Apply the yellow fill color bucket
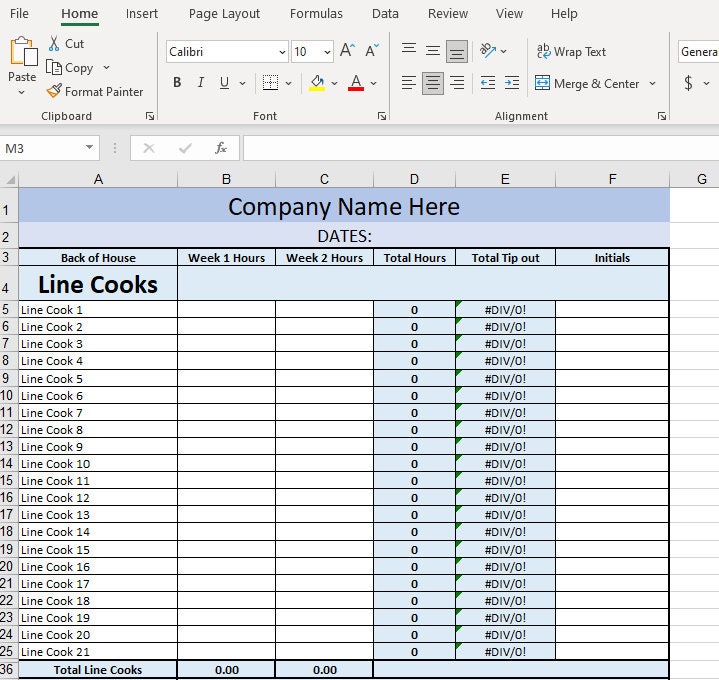Screen dimensions: 719x680 (x=317, y=83)
